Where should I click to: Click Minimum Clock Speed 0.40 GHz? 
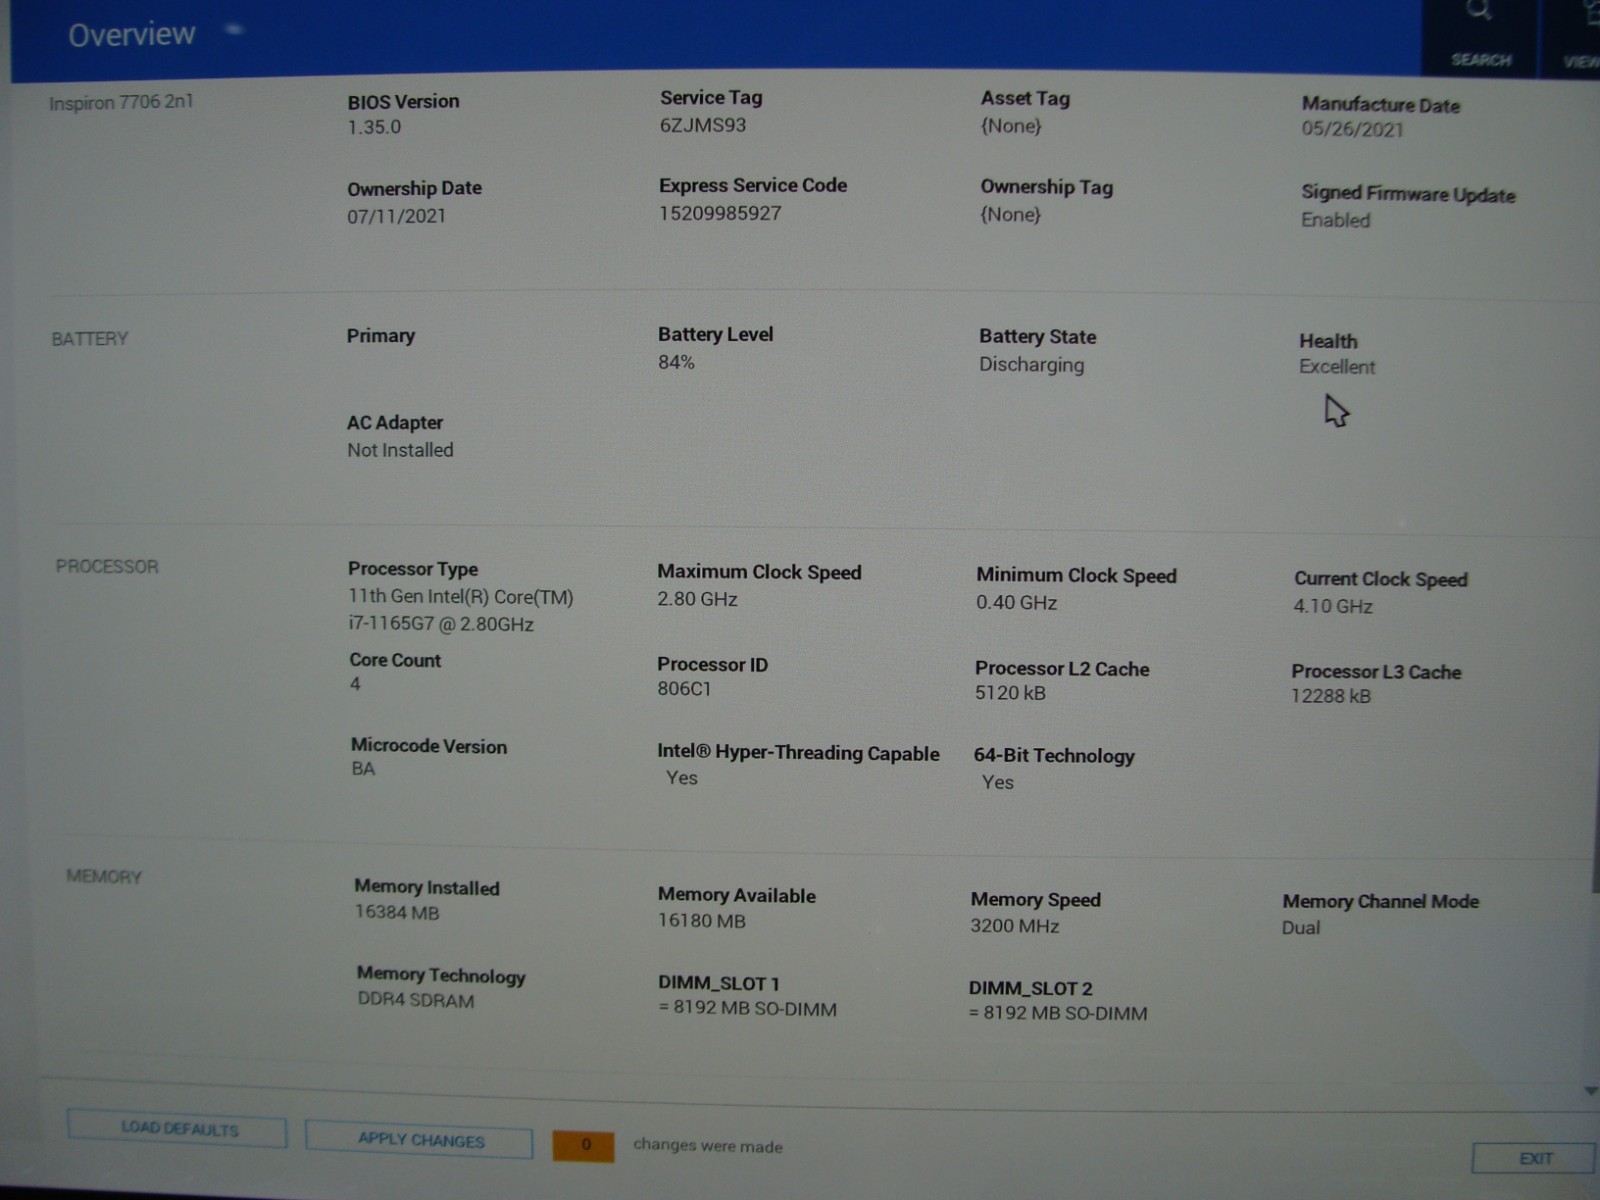[x=1016, y=602]
